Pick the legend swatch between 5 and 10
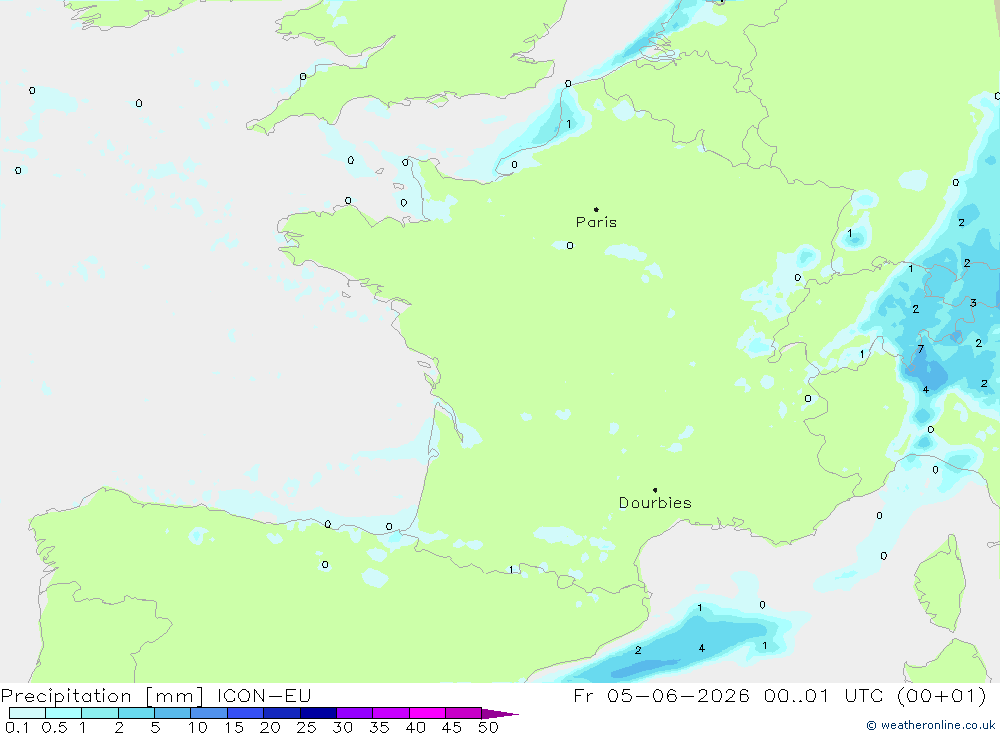The width and height of the screenshot is (1000, 733). (173, 713)
